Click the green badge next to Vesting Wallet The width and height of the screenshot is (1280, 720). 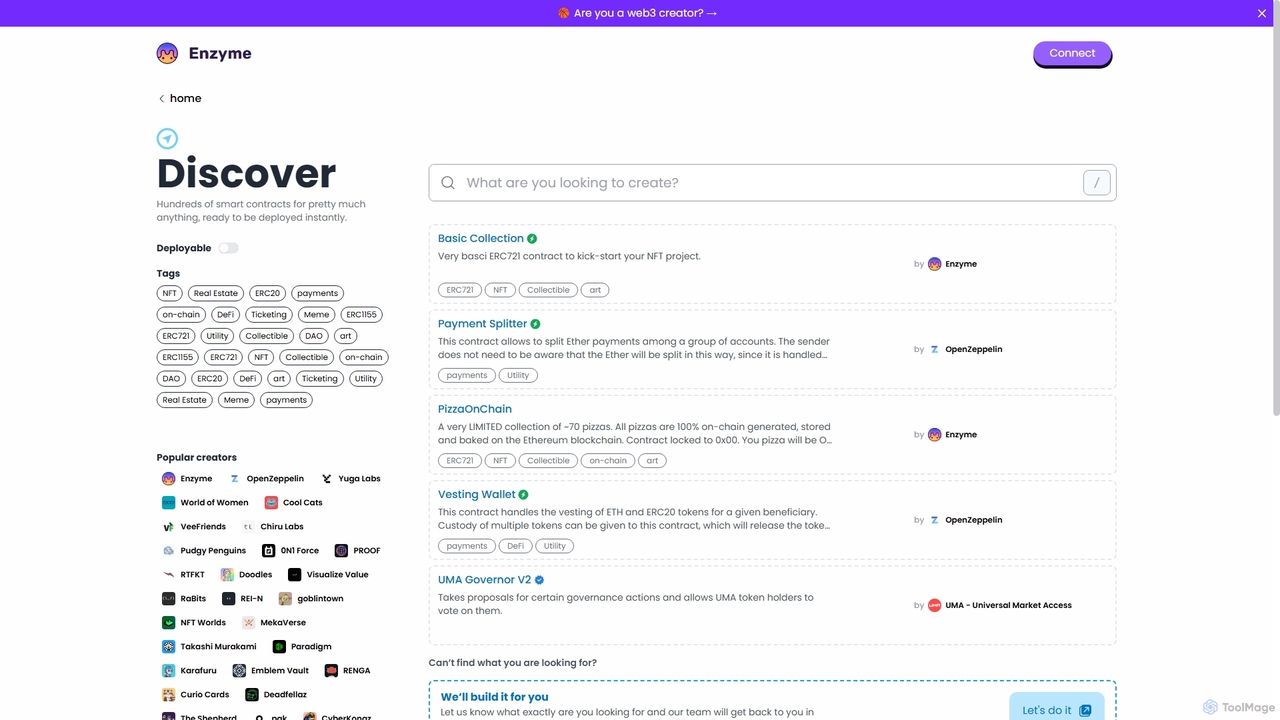pyautogui.click(x=523, y=495)
